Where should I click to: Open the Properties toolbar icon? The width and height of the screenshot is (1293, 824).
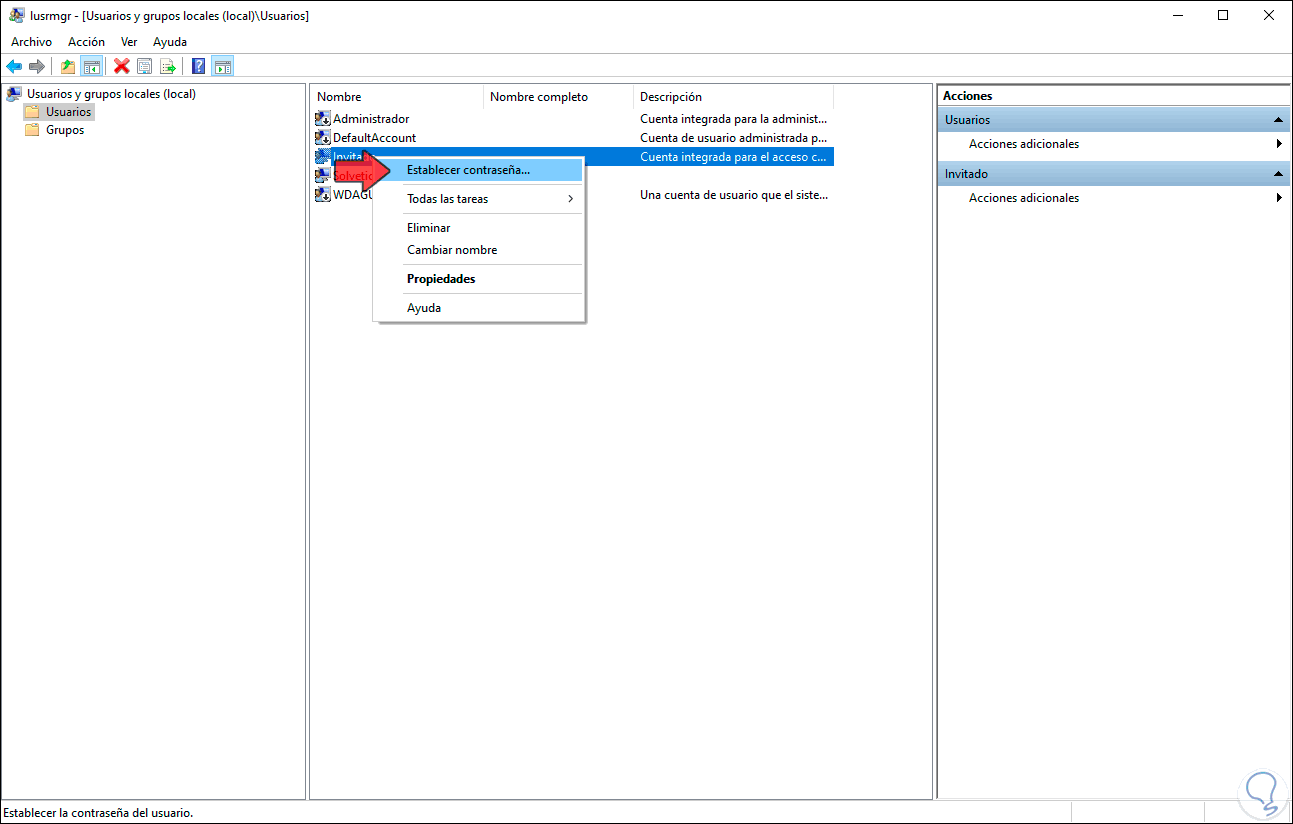pyautogui.click(x=144, y=66)
